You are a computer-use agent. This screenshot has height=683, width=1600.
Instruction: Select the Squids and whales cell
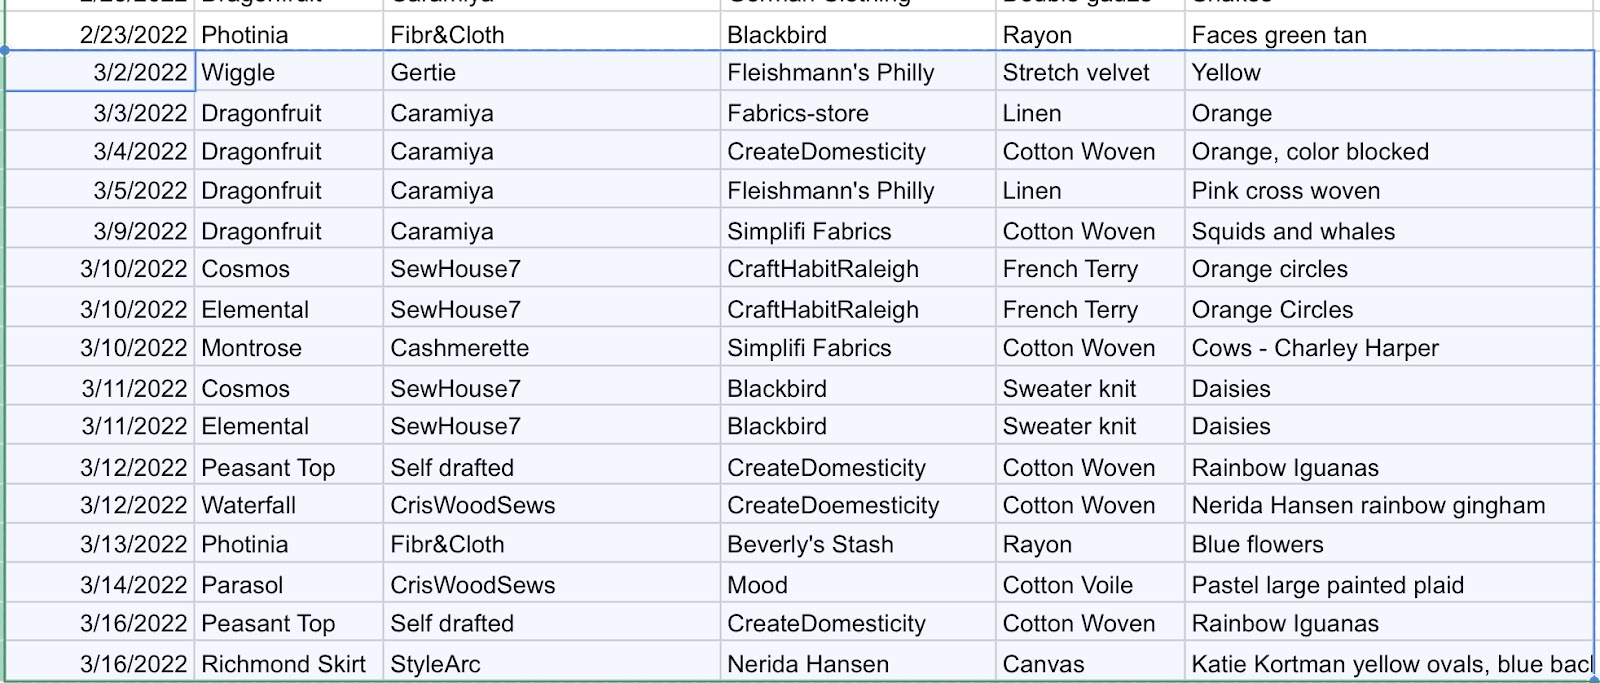(1389, 231)
